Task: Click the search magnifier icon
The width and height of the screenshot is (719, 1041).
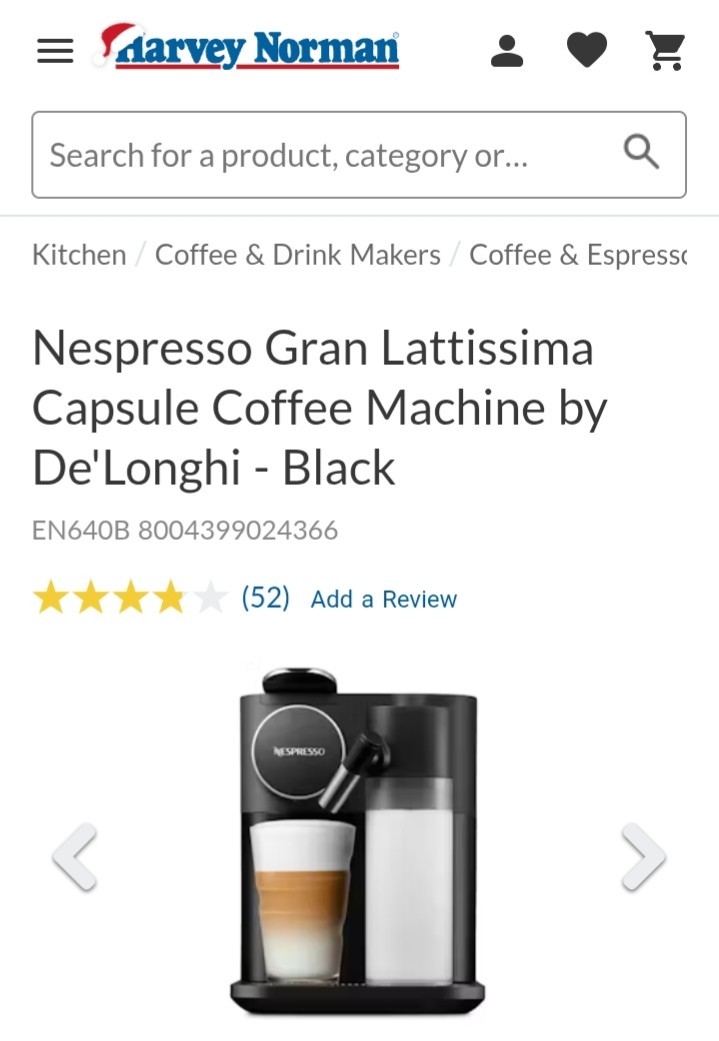Action: point(641,152)
